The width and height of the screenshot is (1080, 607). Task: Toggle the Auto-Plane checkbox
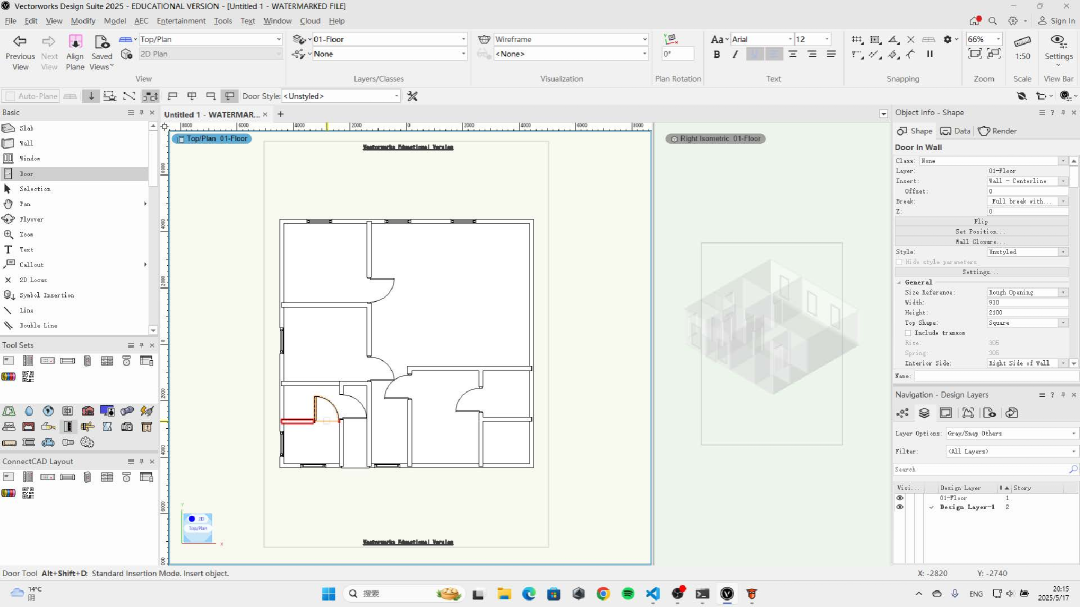[x=10, y=96]
